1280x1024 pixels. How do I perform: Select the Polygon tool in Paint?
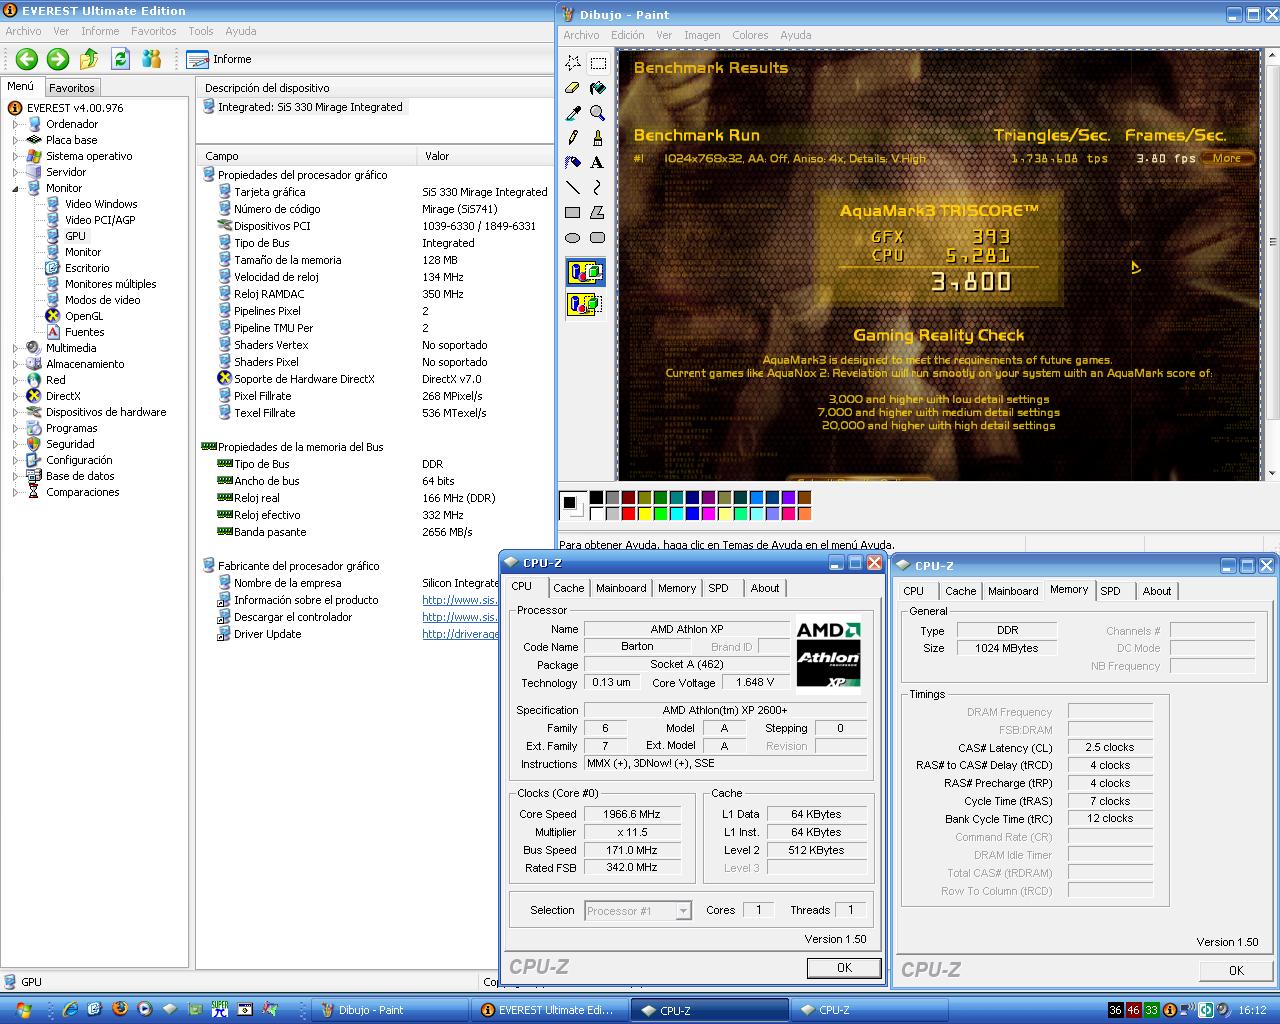pos(598,212)
